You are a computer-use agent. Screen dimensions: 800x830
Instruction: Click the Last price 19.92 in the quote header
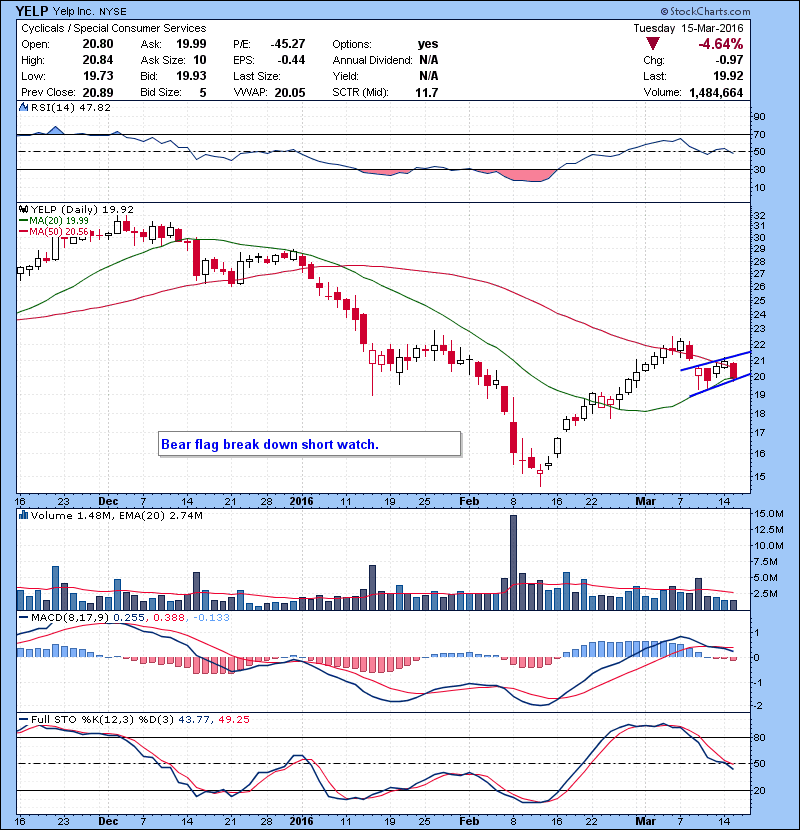click(728, 76)
